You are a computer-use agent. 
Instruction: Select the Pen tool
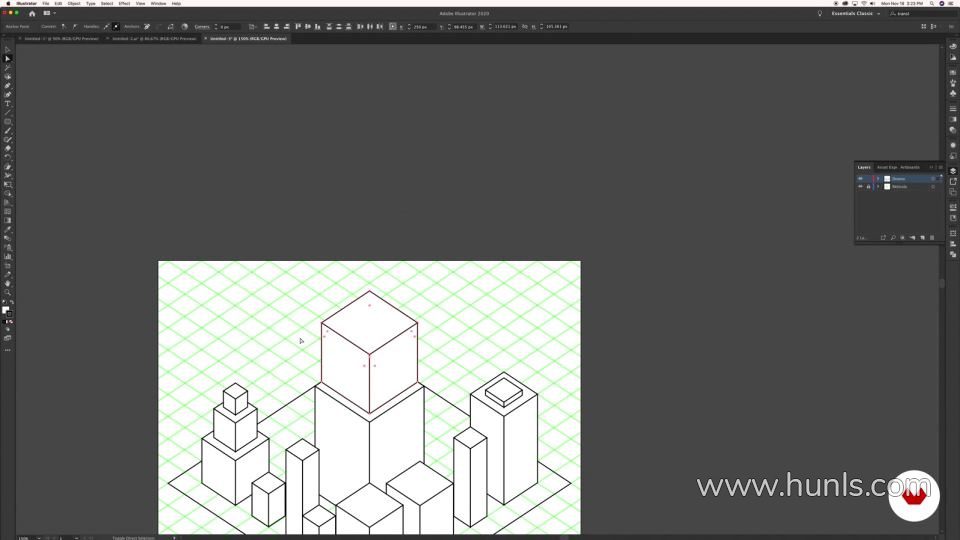point(7,86)
